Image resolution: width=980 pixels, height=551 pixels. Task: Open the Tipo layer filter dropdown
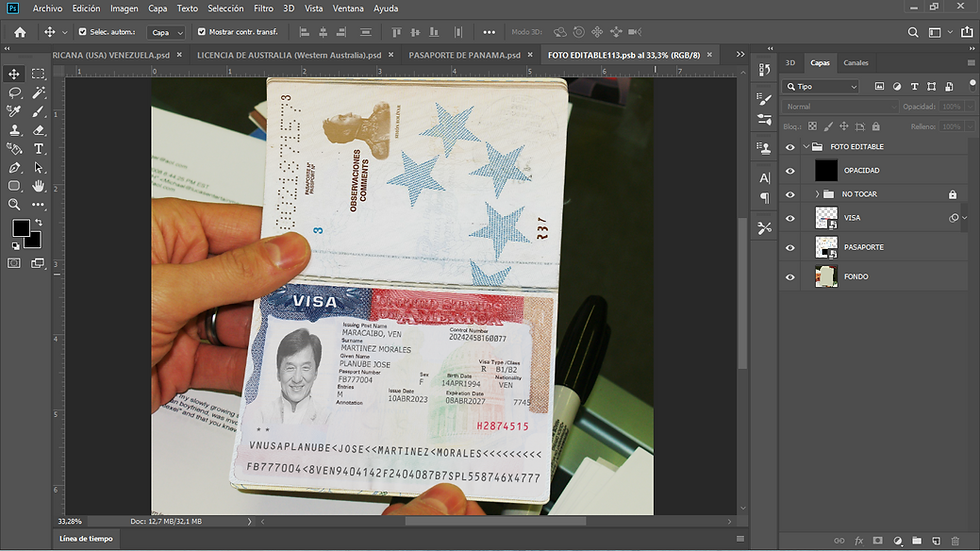click(822, 86)
